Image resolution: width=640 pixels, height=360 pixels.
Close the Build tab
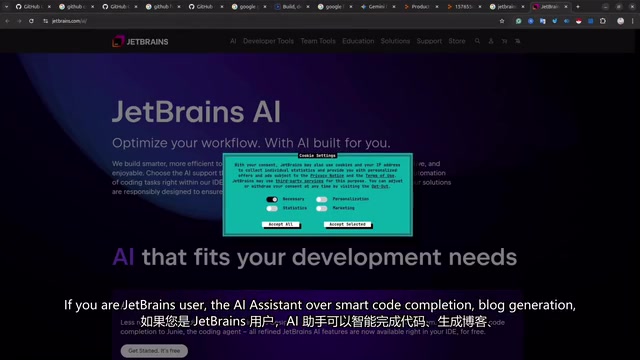click(308, 7)
